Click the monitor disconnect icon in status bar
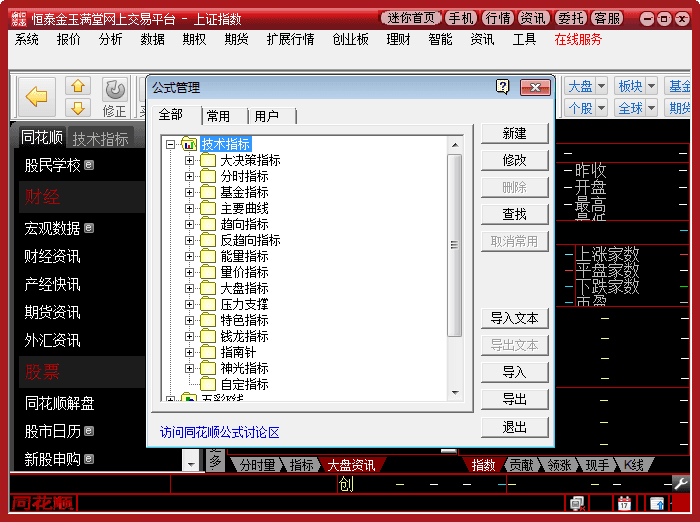700x522 pixels. coord(577,503)
